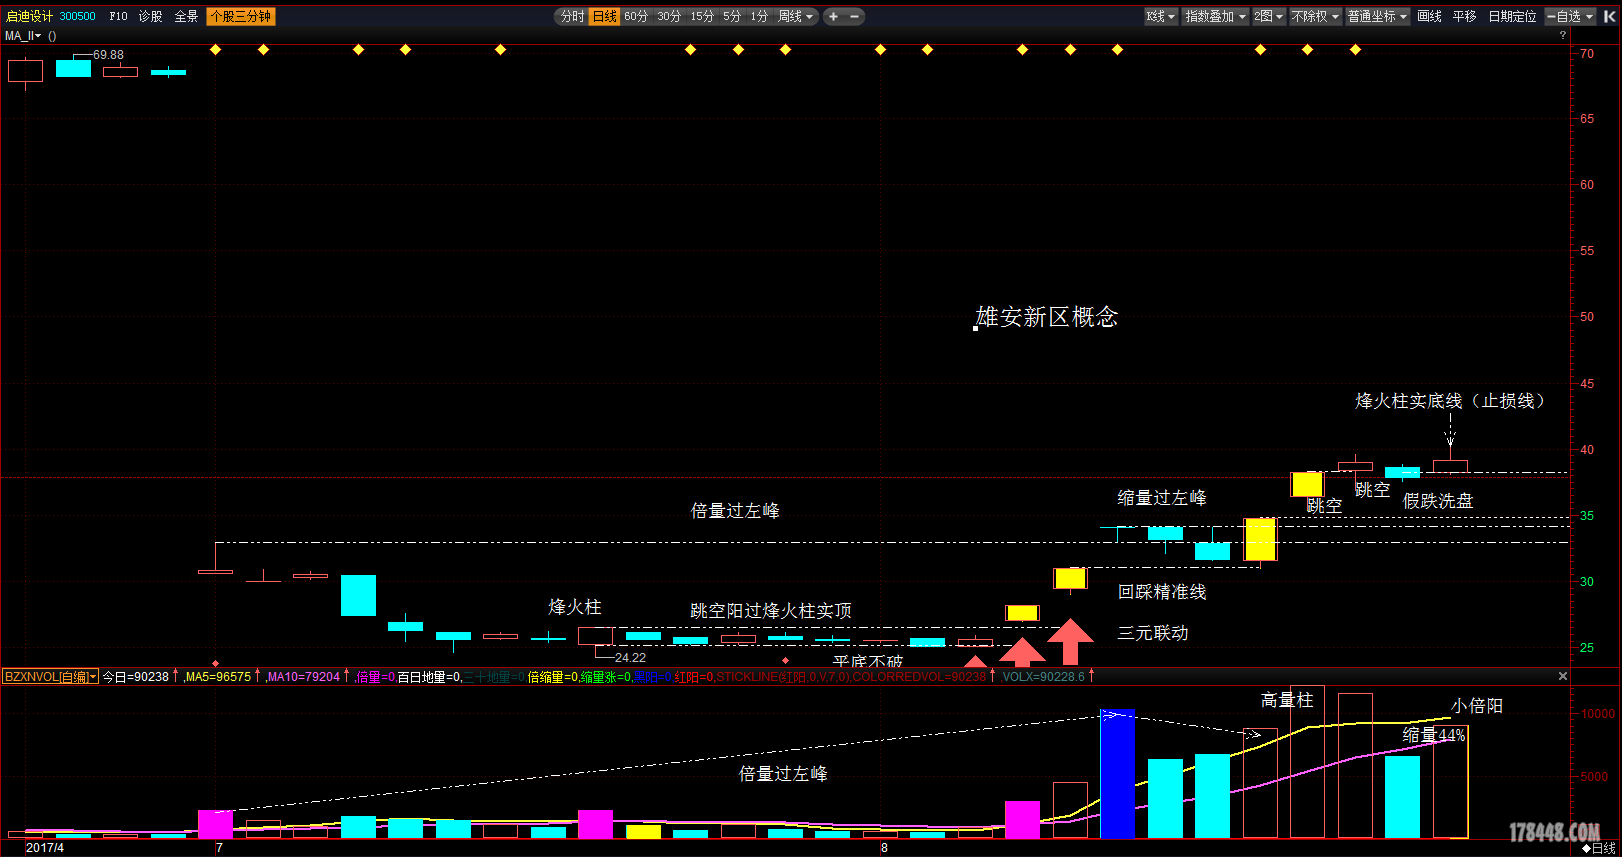Click the 日线 diamond icon at bottom right
The height and width of the screenshot is (857, 1622).
pyautogui.click(x=1598, y=848)
